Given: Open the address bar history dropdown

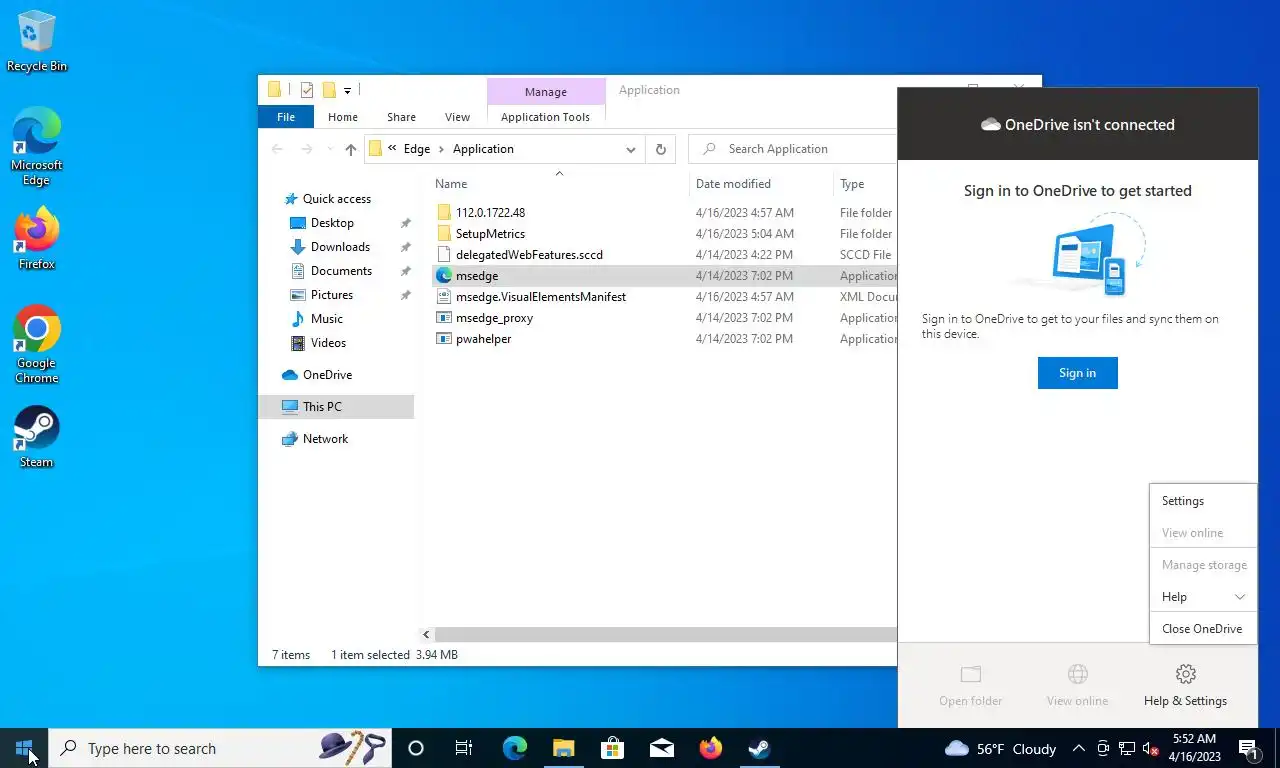Looking at the screenshot, I should [x=631, y=149].
